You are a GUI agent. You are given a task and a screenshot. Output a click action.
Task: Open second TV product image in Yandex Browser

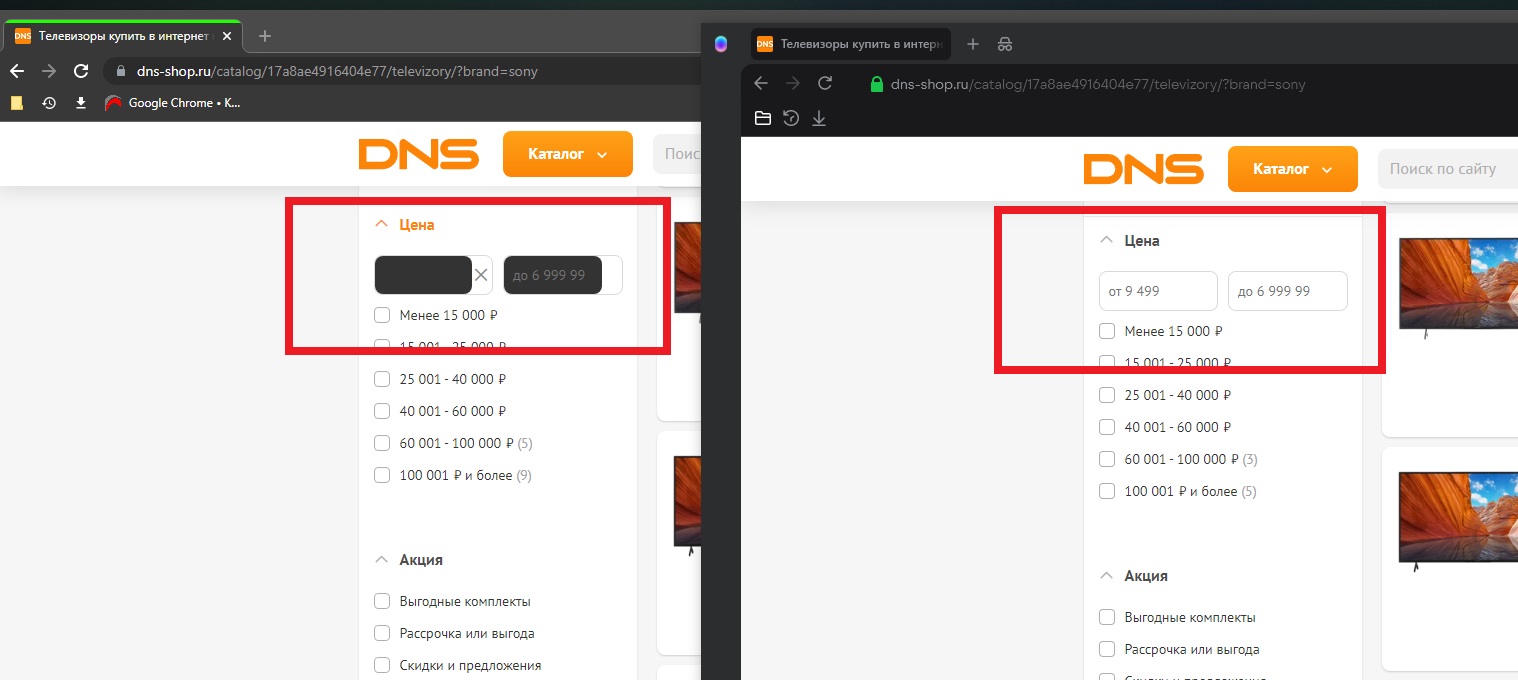coord(1458,522)
